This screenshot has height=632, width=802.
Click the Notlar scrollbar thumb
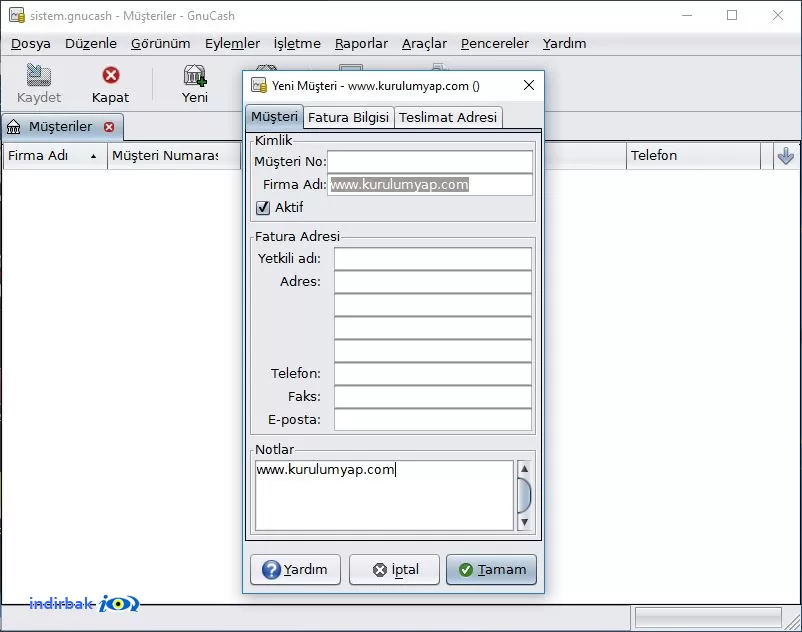(x=524, y=495)
